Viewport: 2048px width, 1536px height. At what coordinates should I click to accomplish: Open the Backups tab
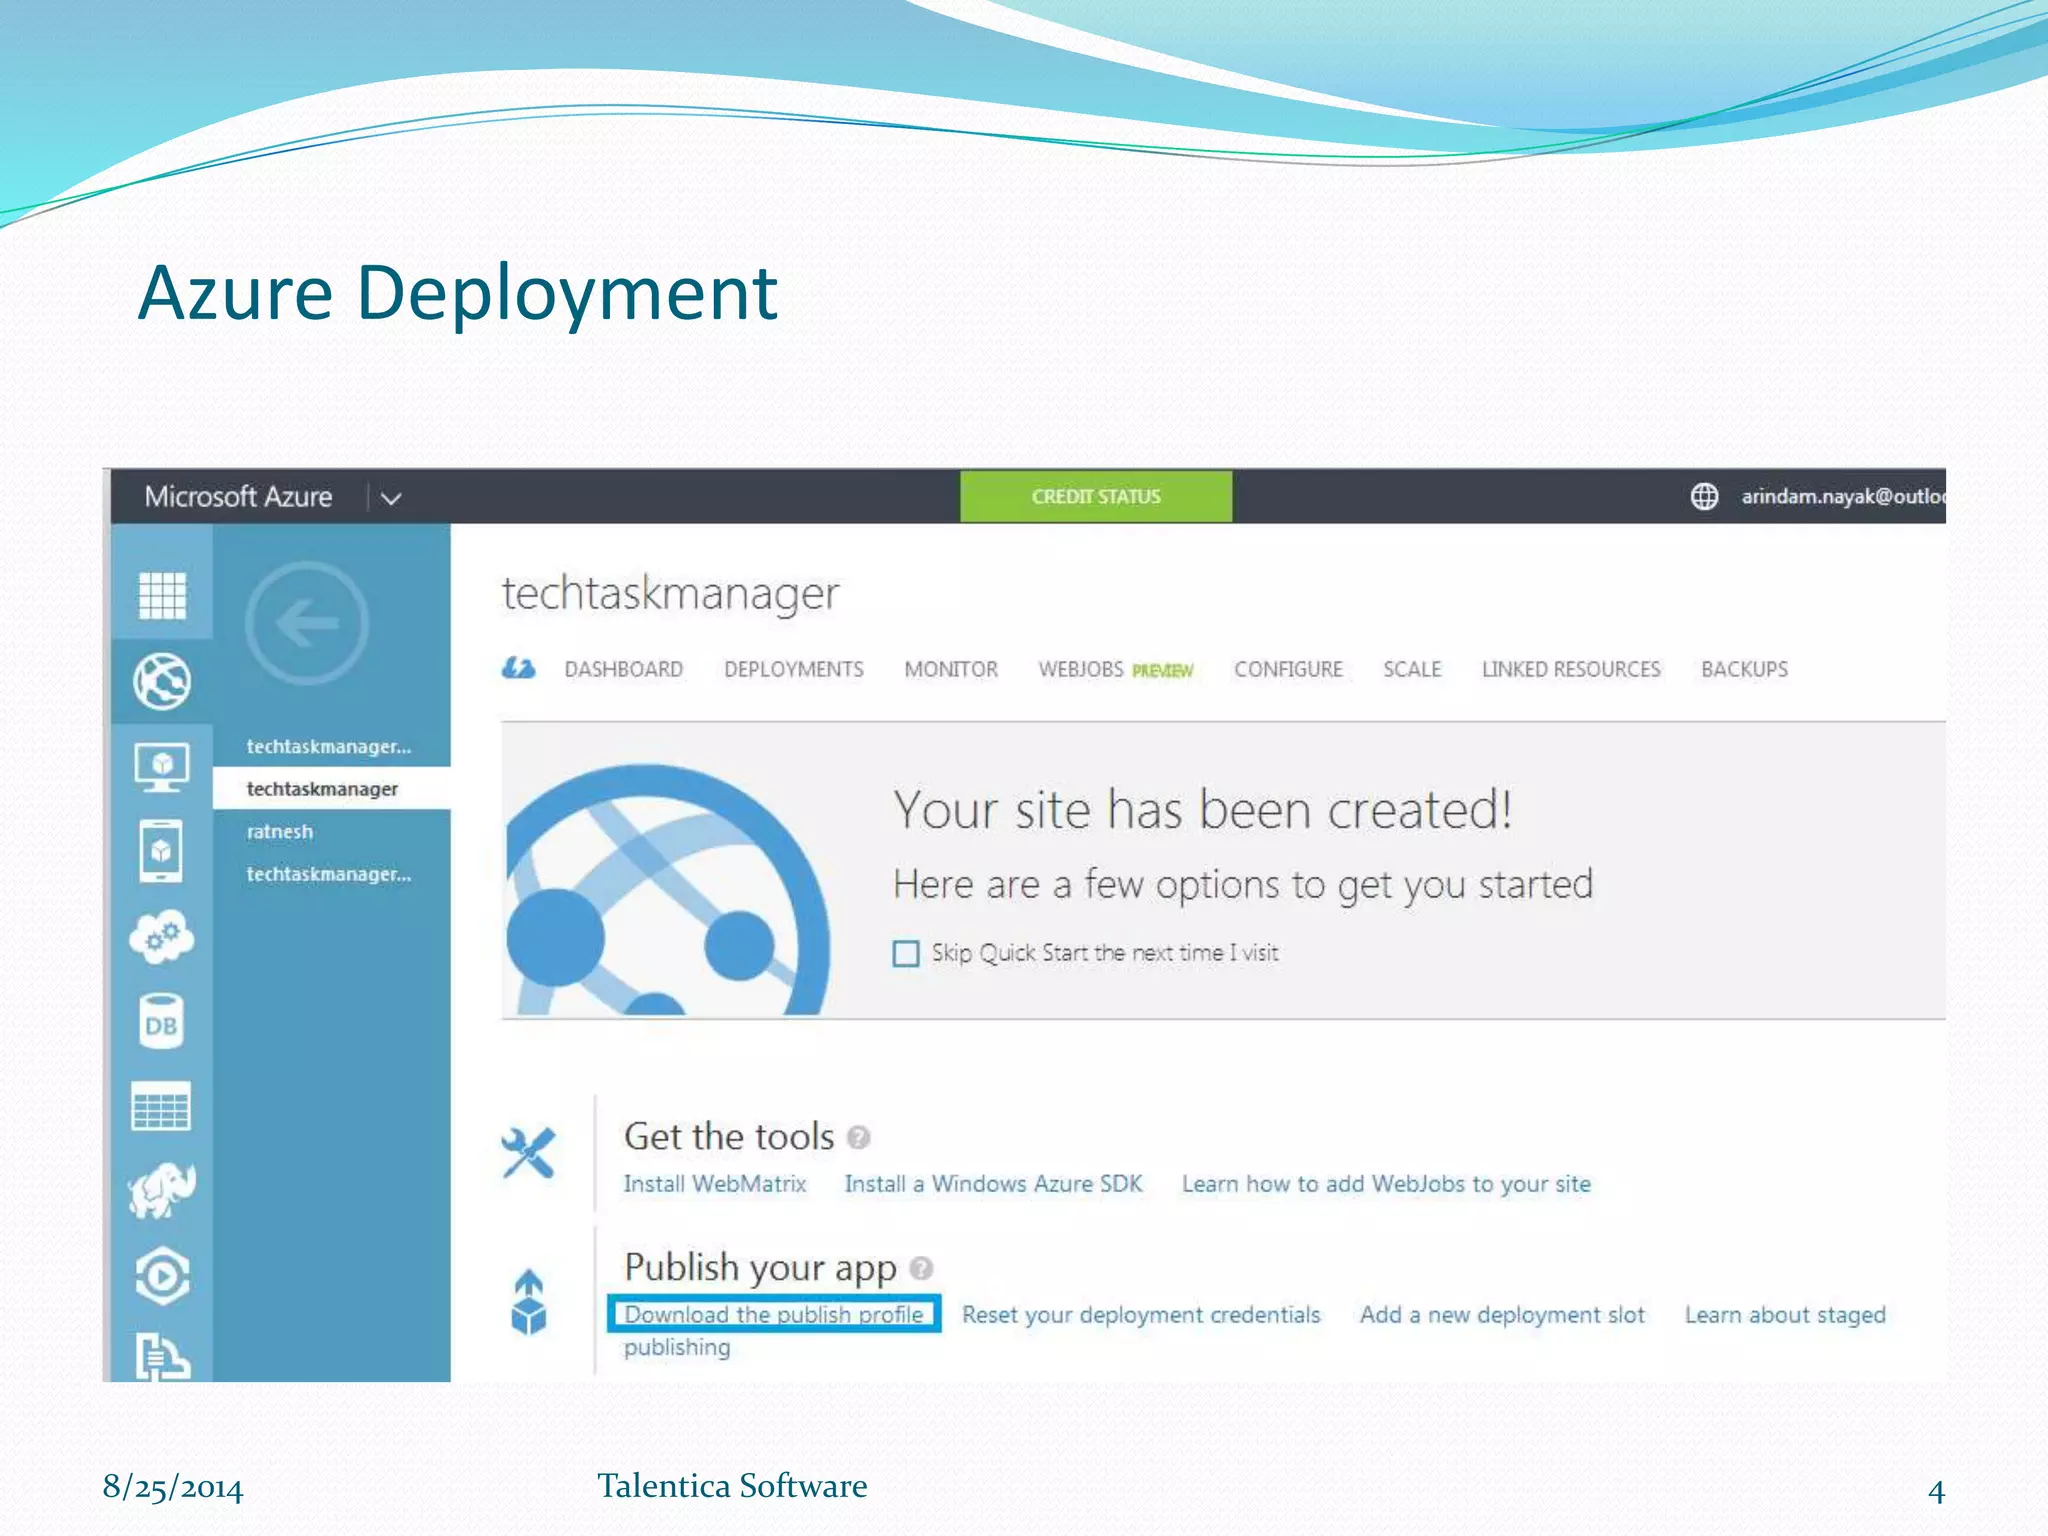pyautogui.click(x=1745, y=669)
